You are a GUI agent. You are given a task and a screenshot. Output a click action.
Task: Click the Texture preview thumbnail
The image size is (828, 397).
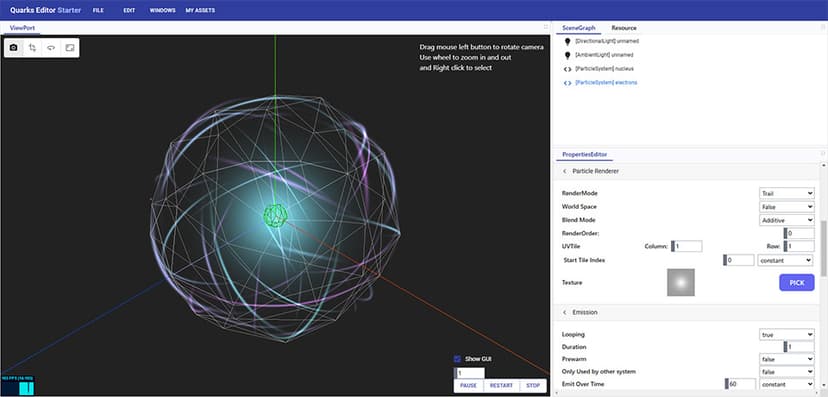(x=681, y=282)
